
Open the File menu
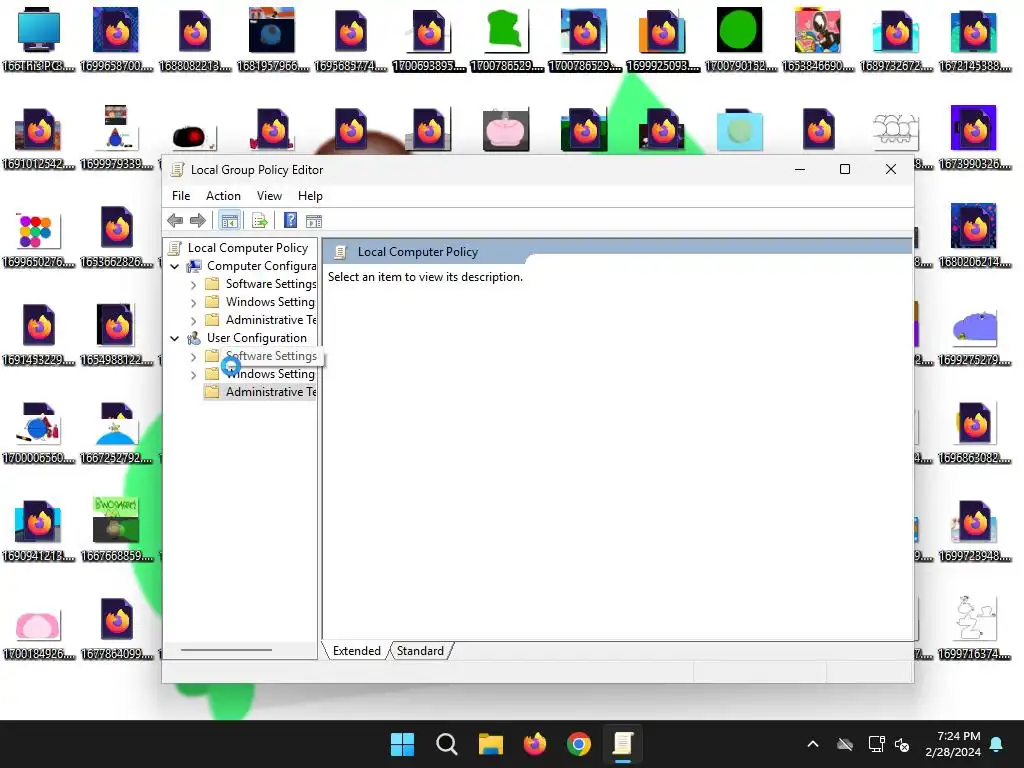tap(181, 196)
